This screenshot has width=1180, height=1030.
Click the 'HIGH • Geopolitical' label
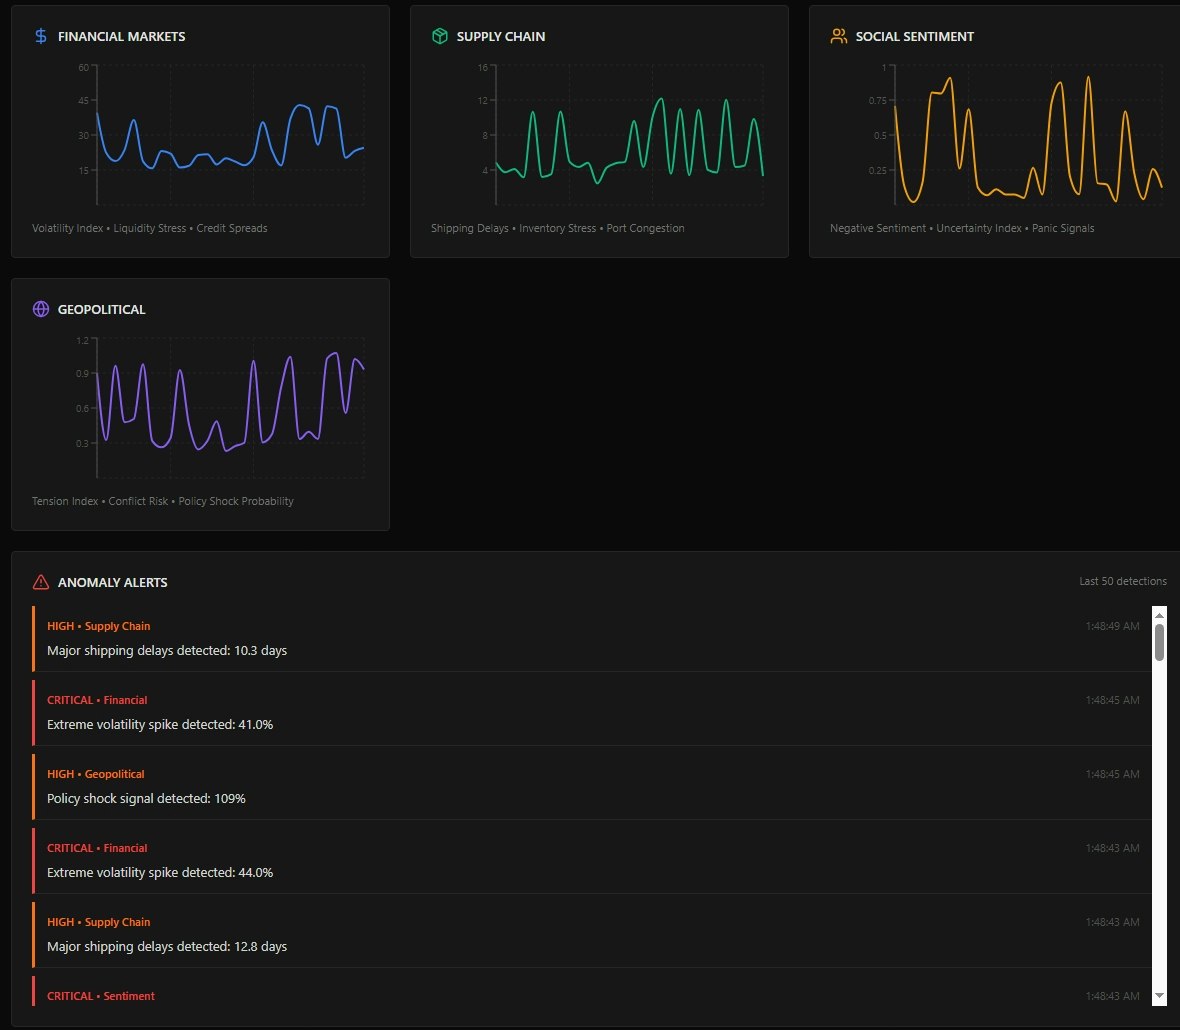click(96, 774)
